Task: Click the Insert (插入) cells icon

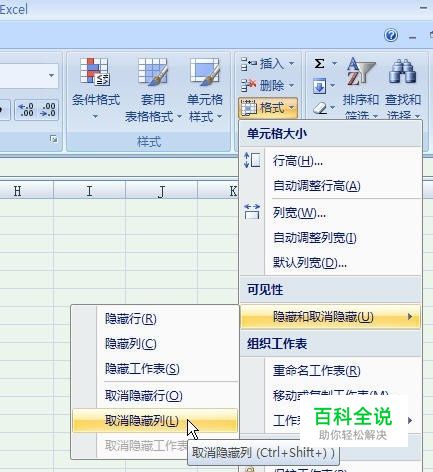Action: pyautogui.click(x=248, y=63)
